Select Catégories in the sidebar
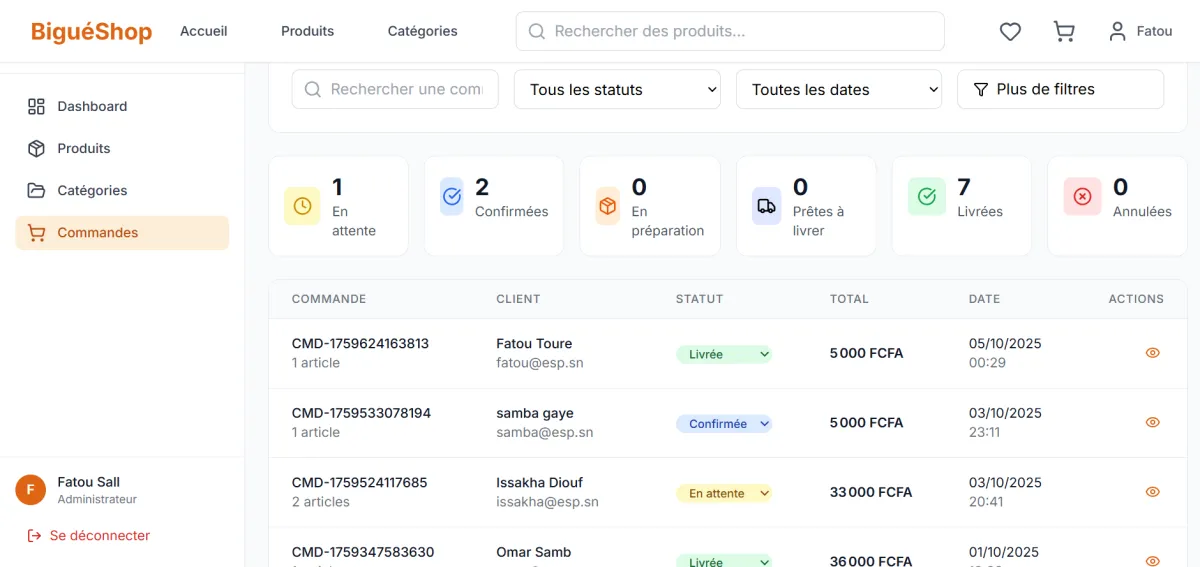1200x567 pixels. coord(122,190)
